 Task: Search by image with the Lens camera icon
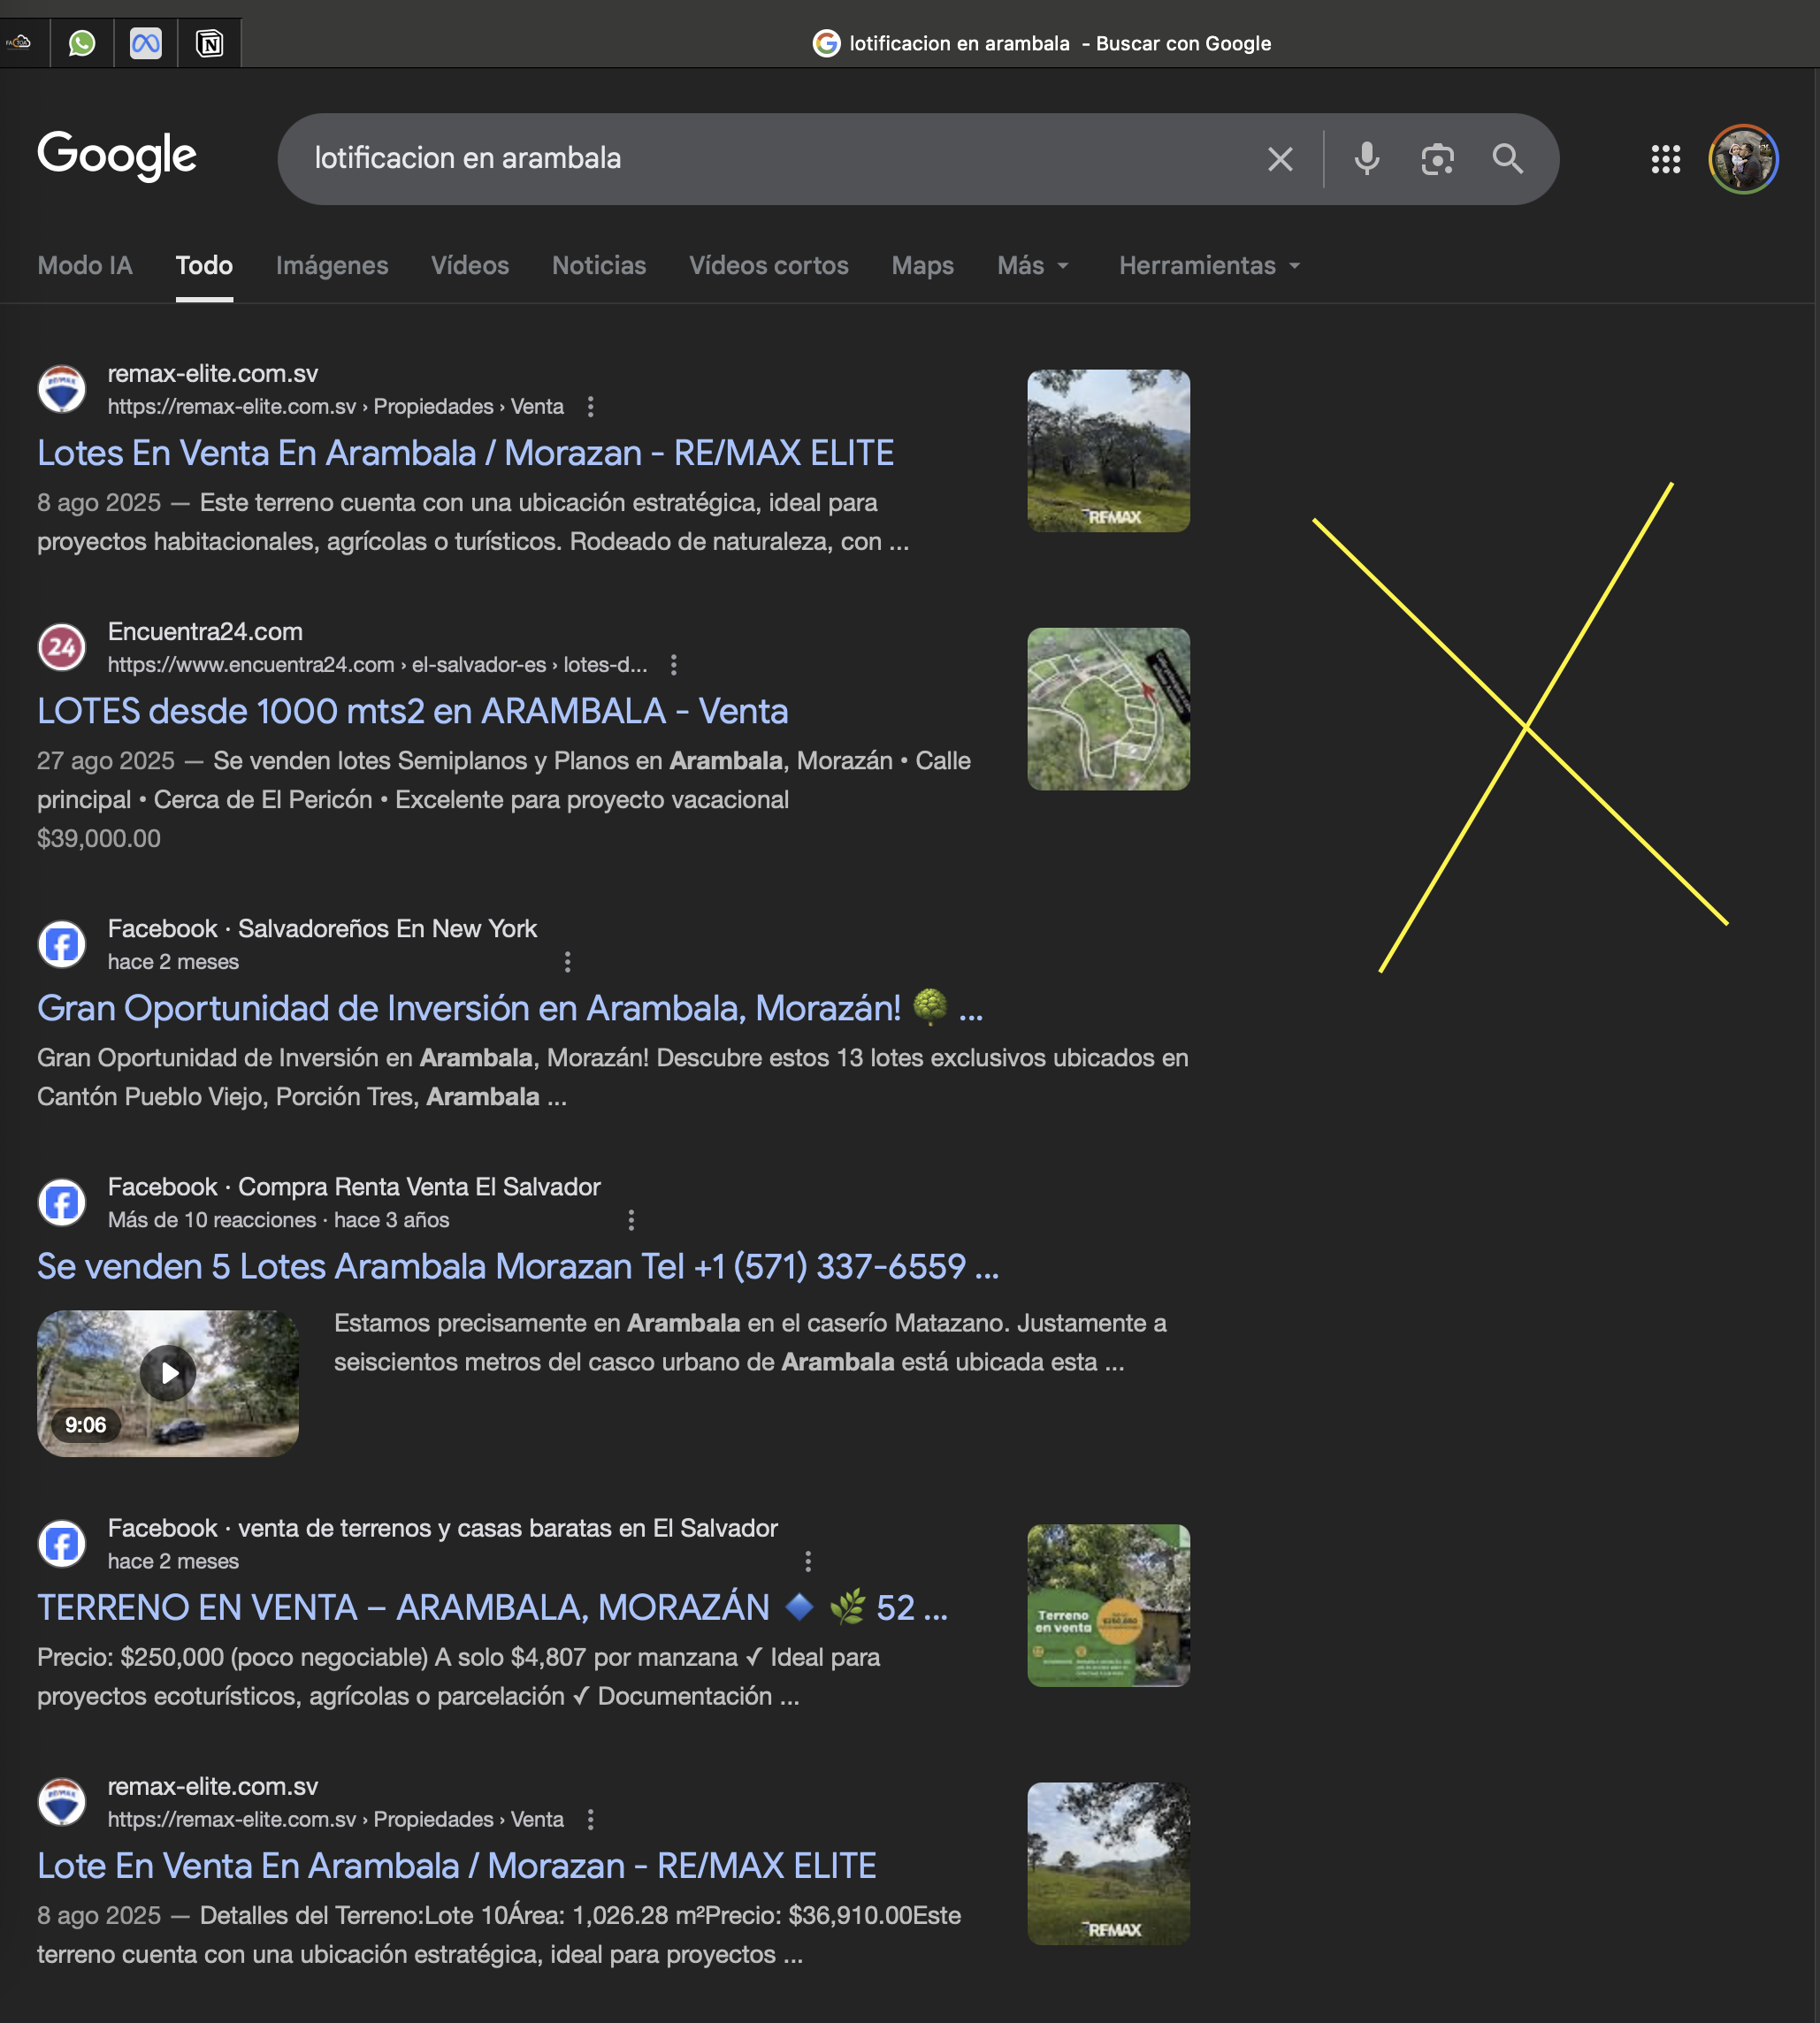pyautogui.click(x=1437, y=159)
